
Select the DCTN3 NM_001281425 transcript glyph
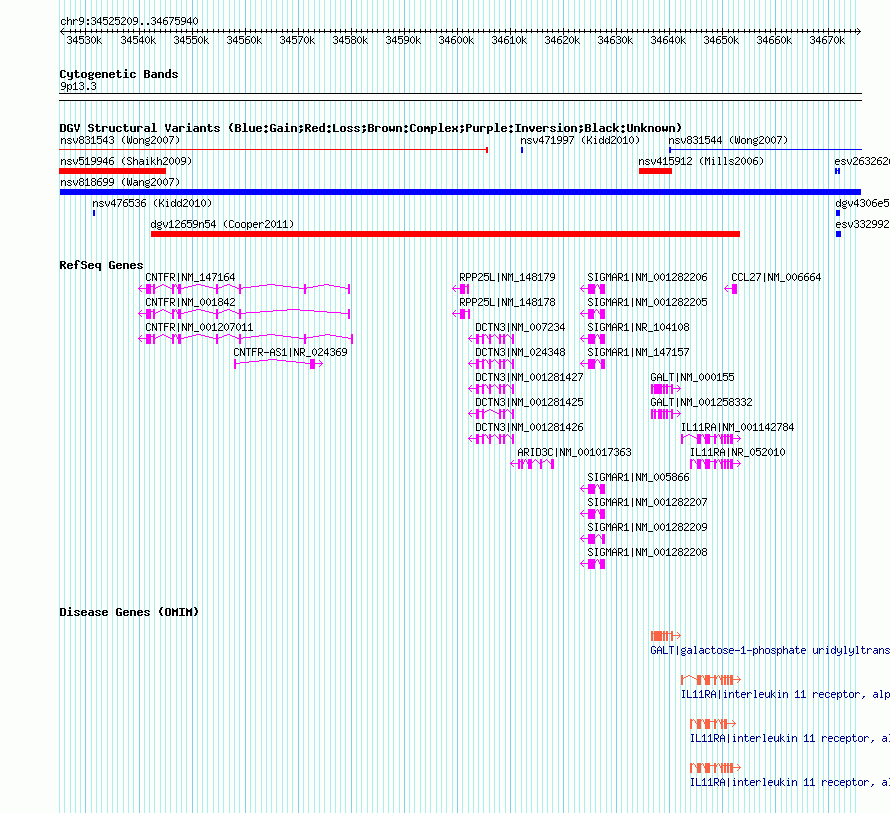pos(492,414)
